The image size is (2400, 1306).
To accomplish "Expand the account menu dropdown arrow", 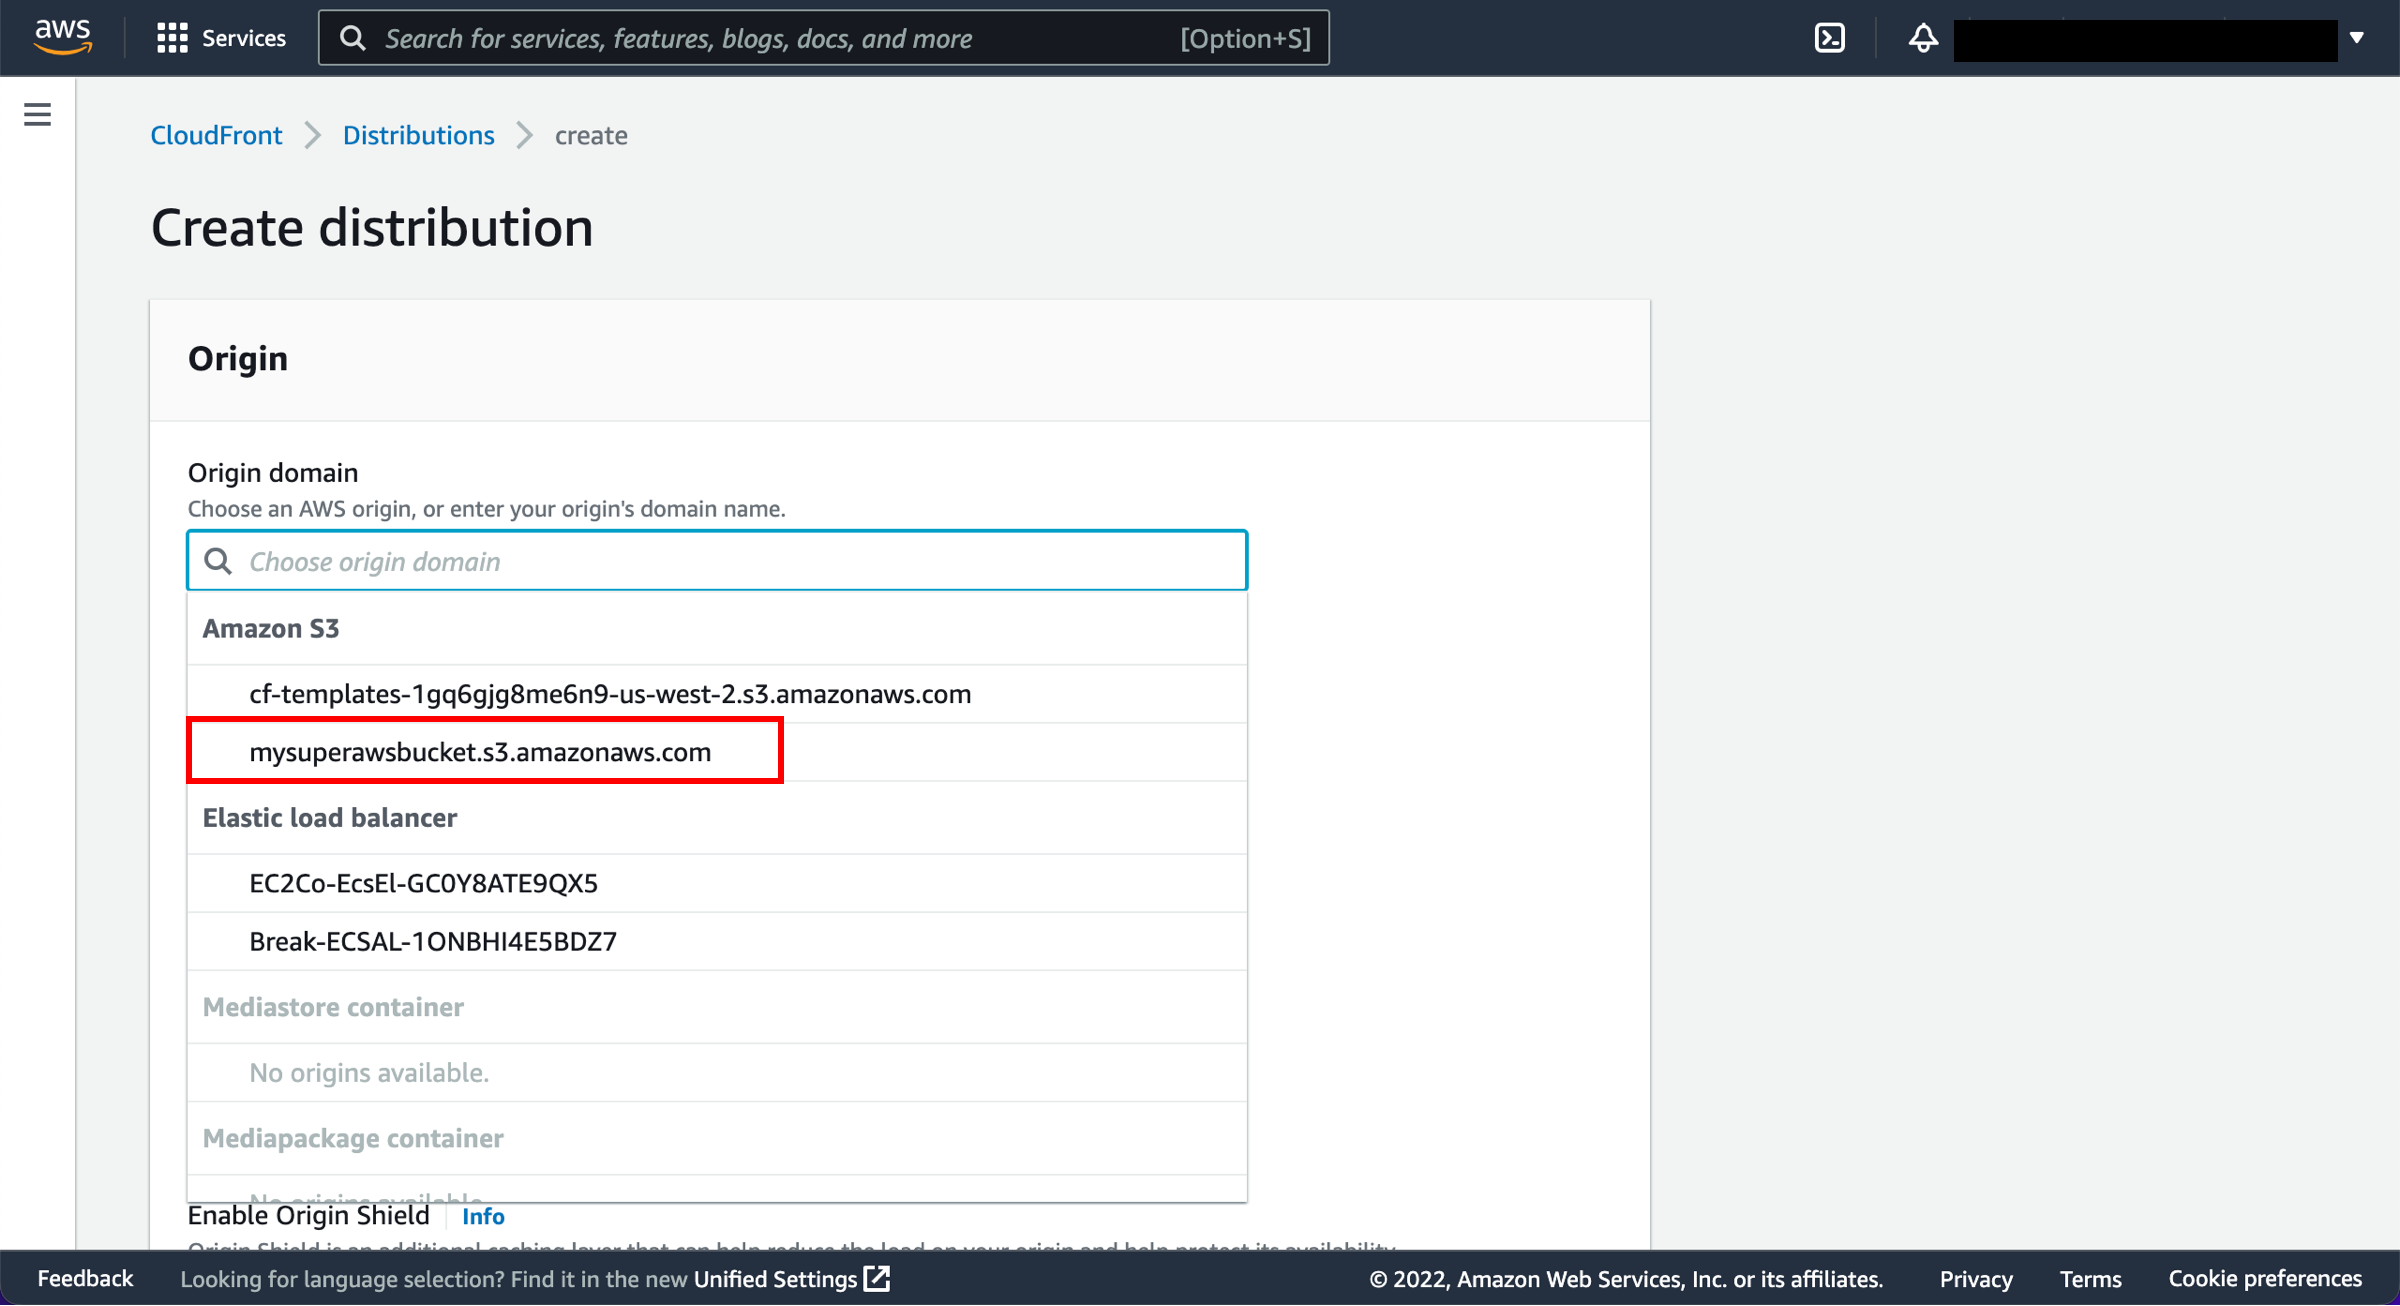I will click(2357, 38).
